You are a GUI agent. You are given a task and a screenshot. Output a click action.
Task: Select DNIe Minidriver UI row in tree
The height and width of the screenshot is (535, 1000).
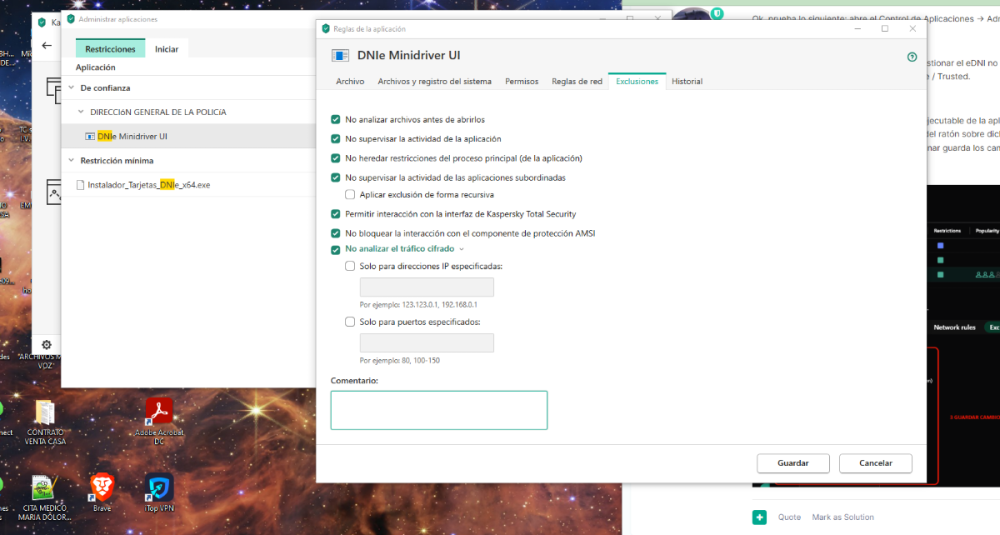tap(189, 136)
